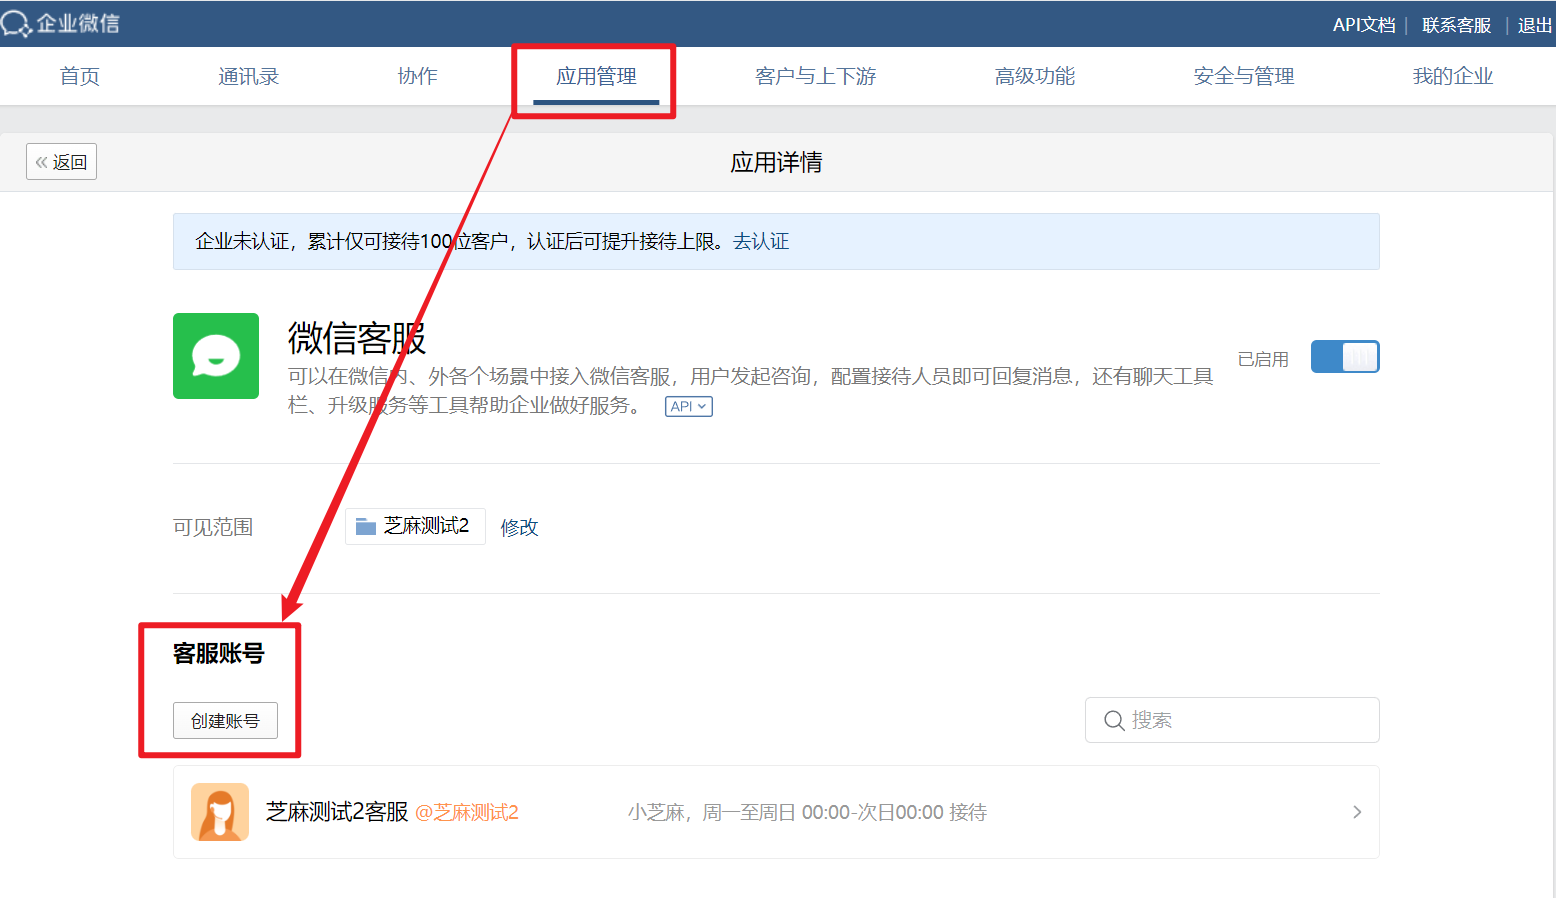
Task: Click the 芝麻测试2客服 avatar thumbnail
Action: click(220, 812)
